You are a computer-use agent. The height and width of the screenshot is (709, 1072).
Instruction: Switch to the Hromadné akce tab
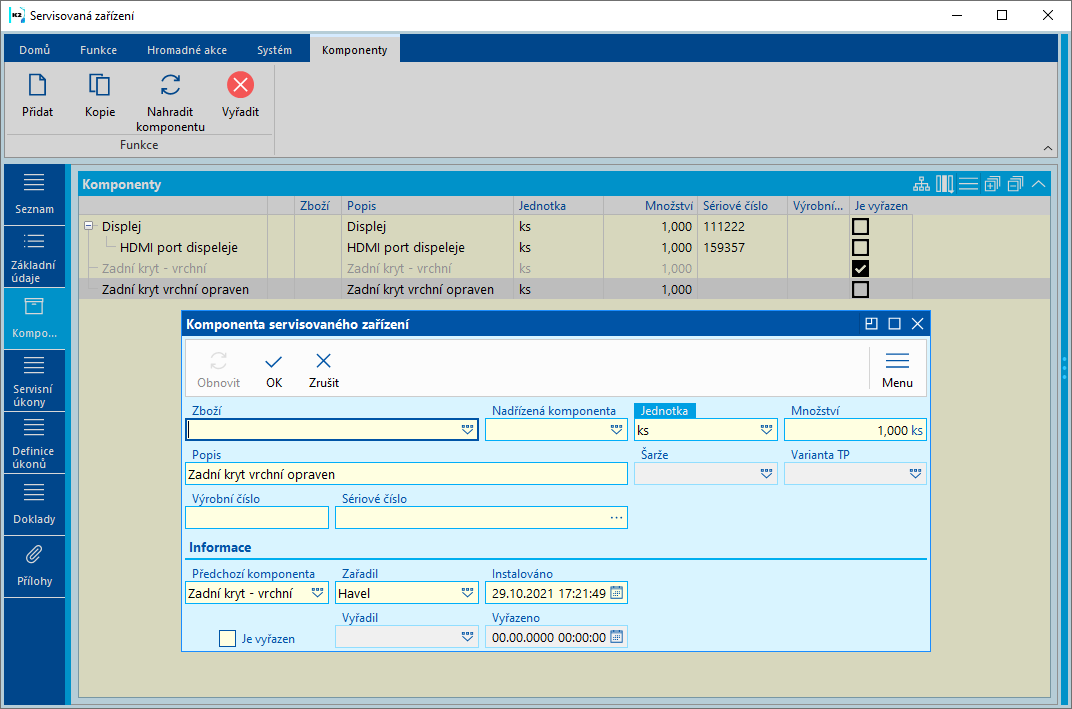[x=186, y=50]
